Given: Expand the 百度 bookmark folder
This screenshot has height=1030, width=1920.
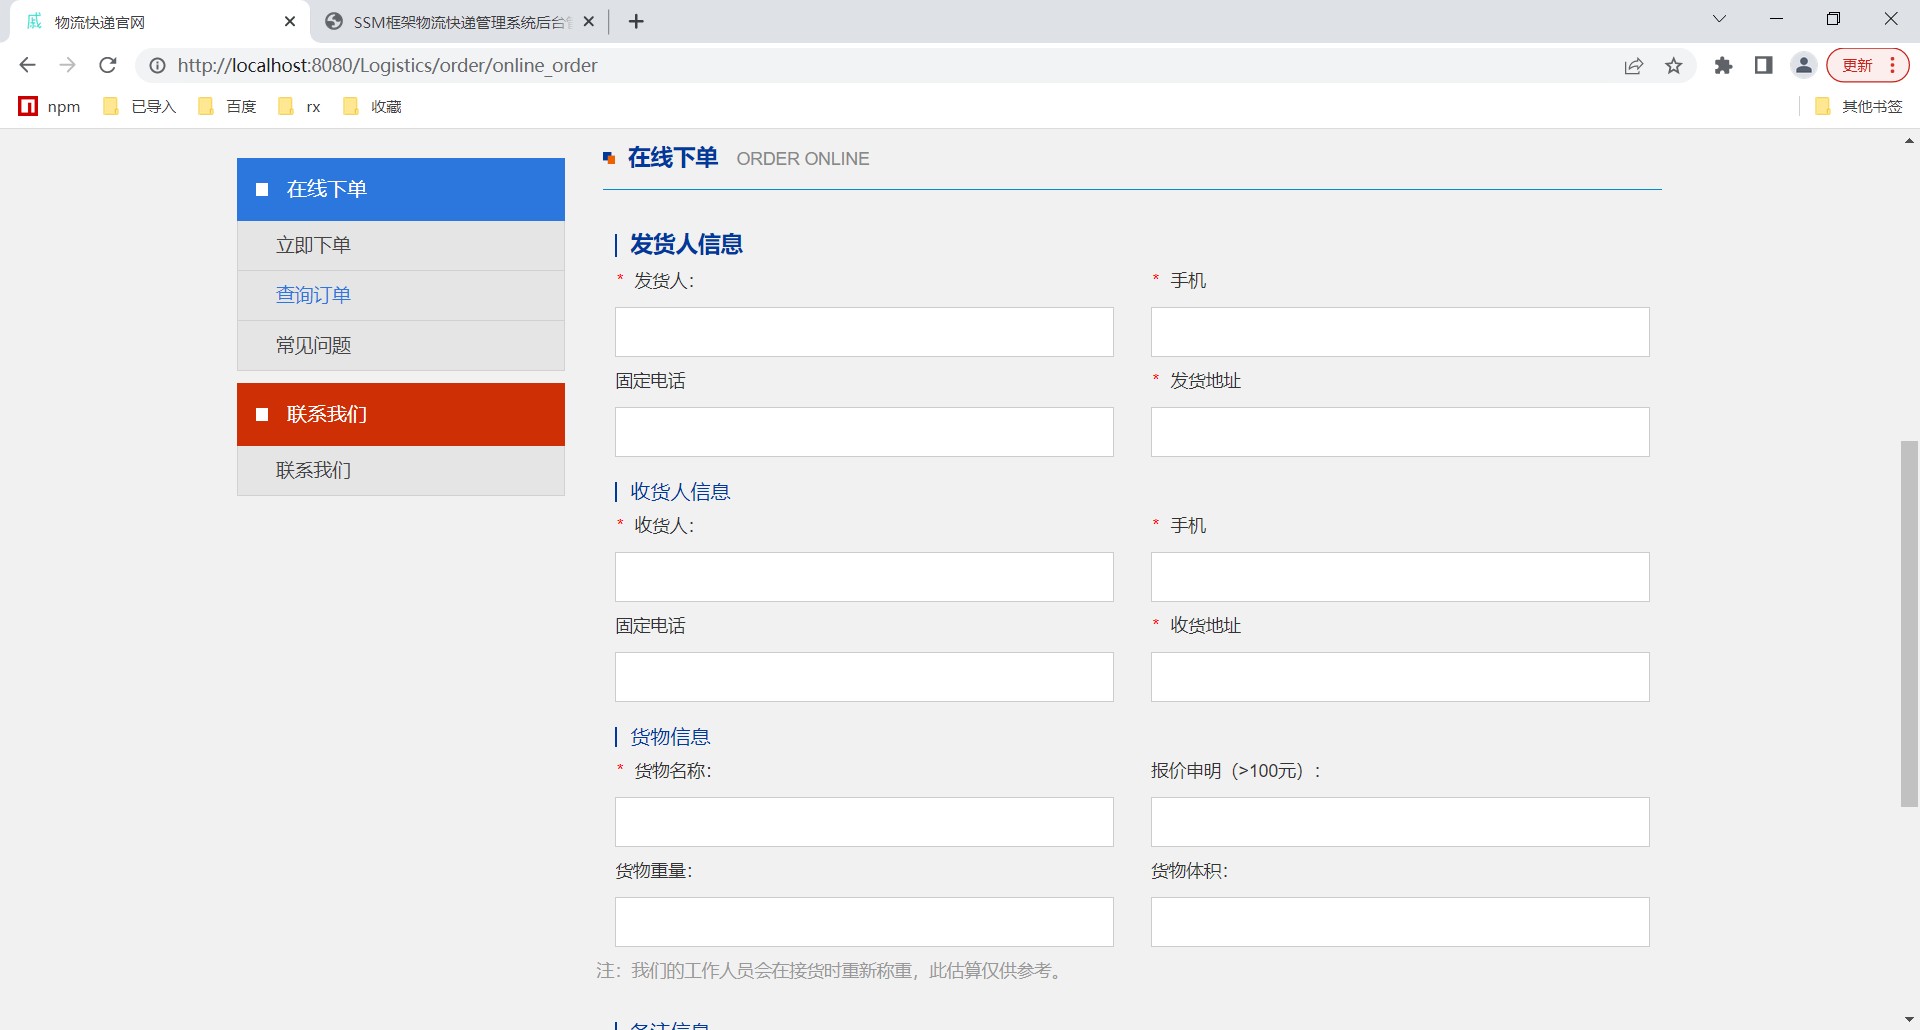Looking at the screenshot, I should click(228, 106).
